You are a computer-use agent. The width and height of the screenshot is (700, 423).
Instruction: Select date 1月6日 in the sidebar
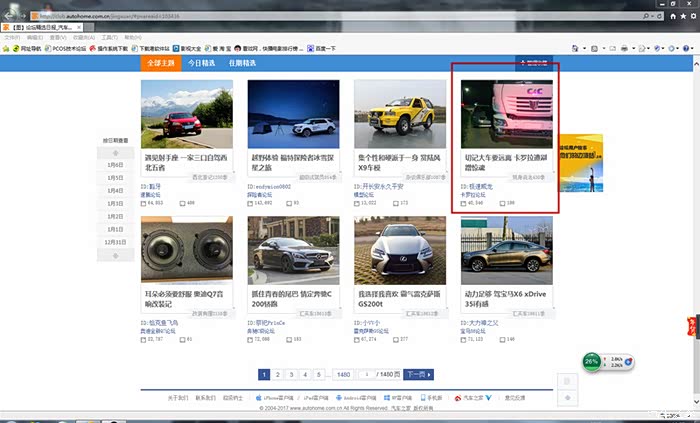115,165
